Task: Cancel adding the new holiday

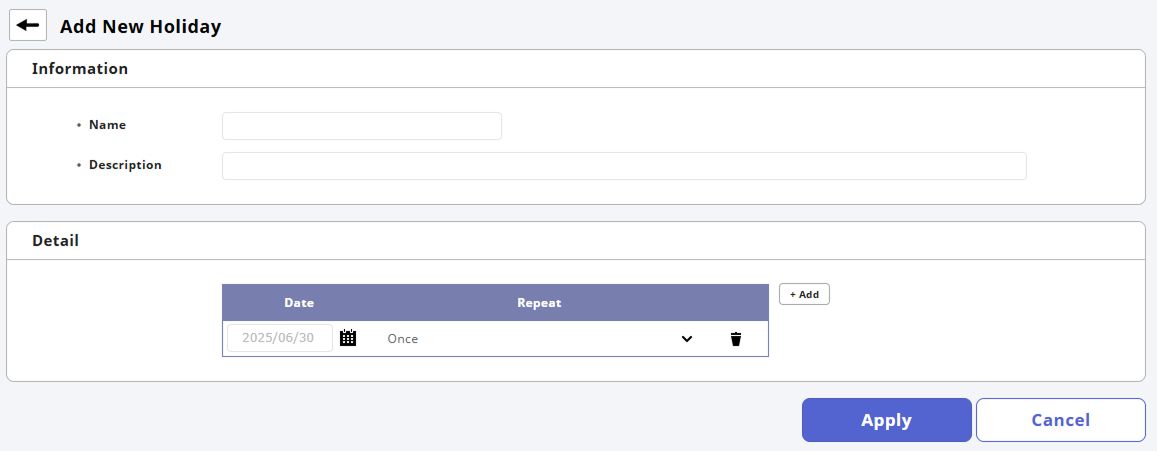Action: tap(1060, 420)
